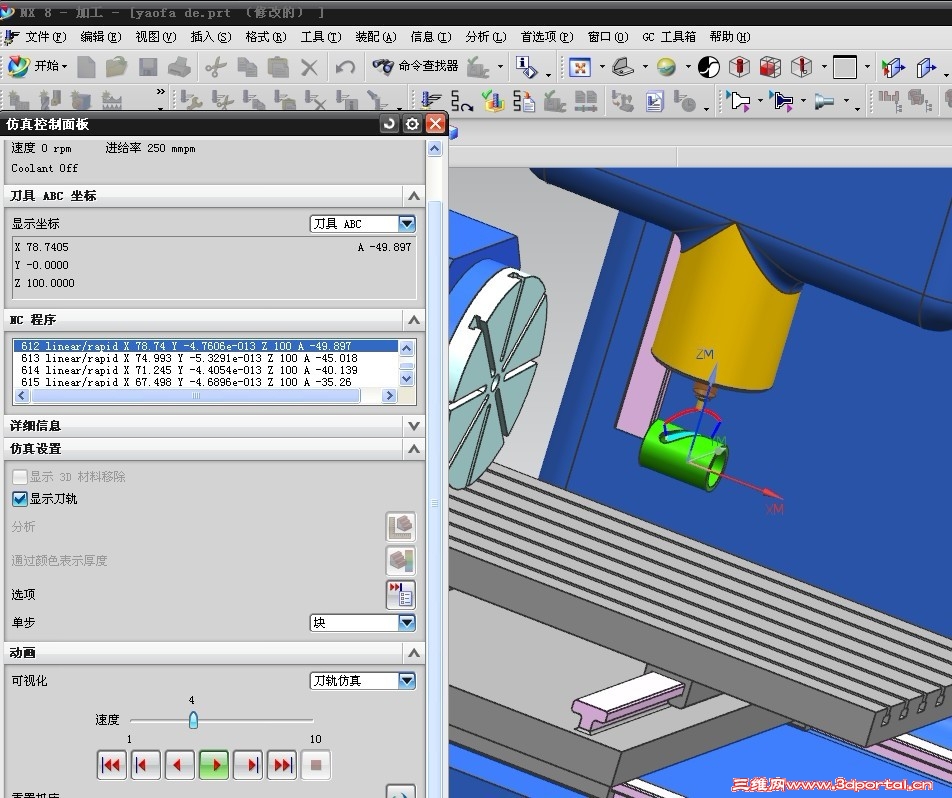Open the background color dropdown arrow
The width and height of the screenshot is (952, 798).
[867, 67]
